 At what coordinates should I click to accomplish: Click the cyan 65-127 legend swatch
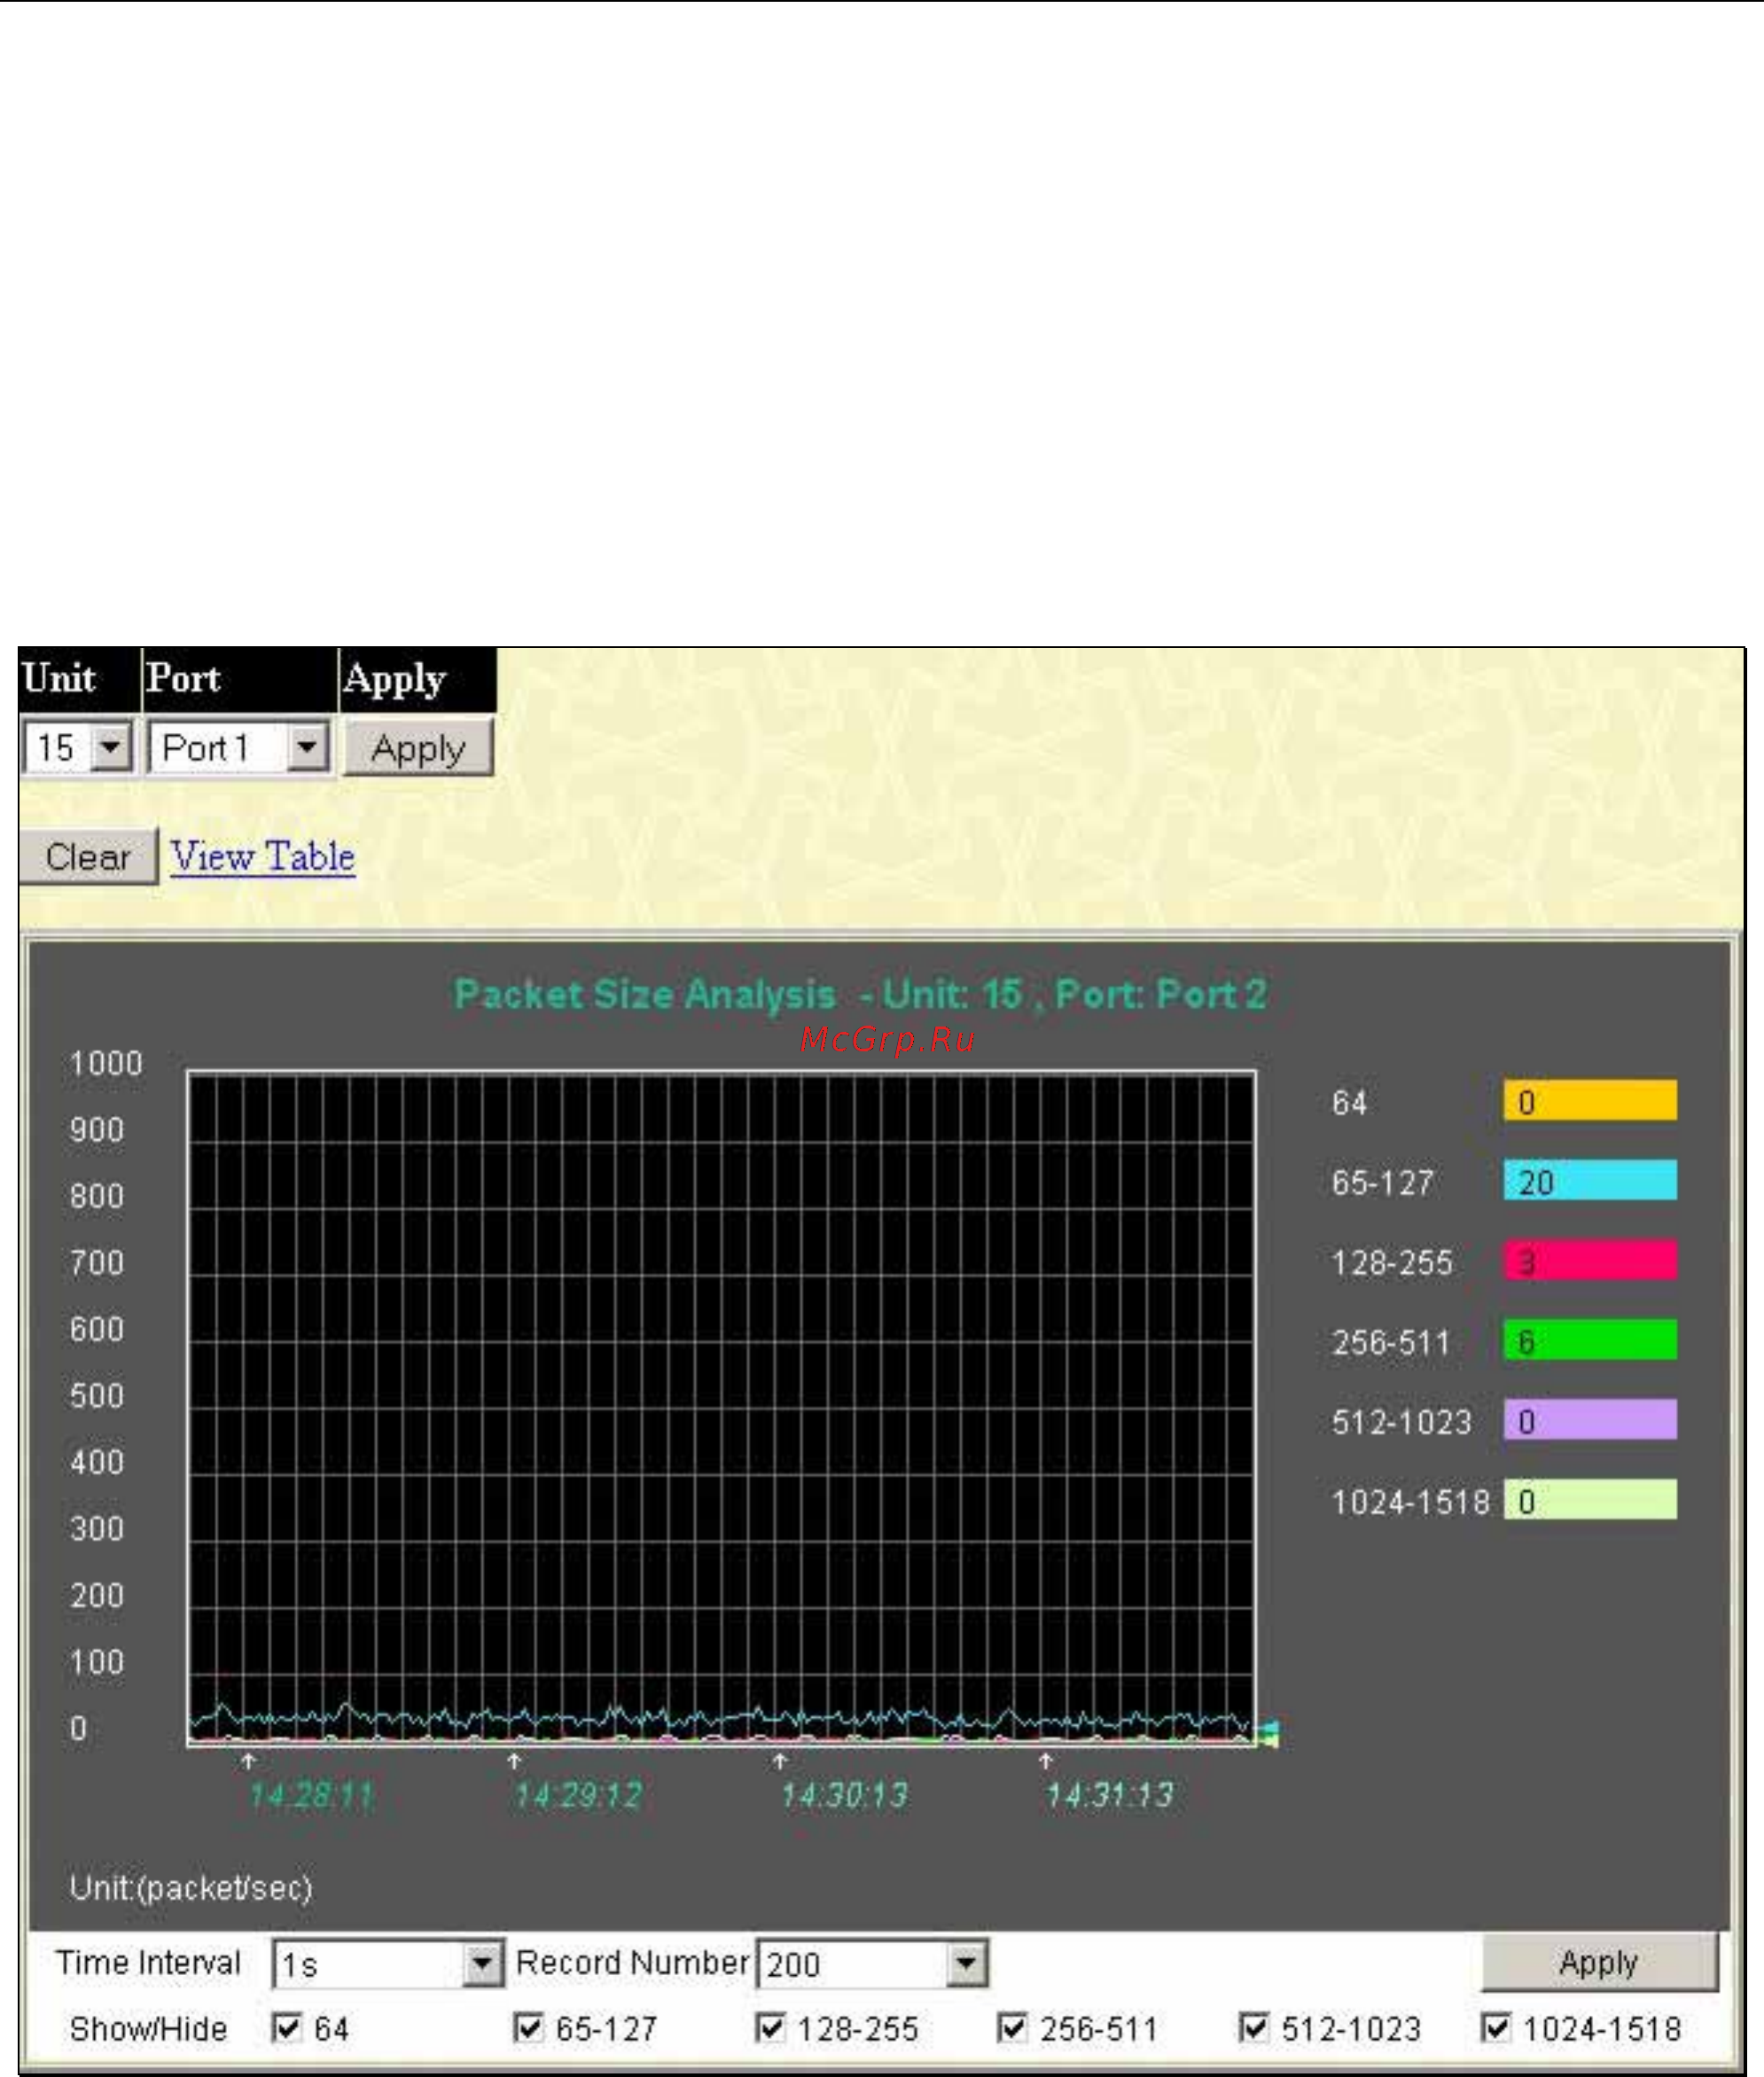tap(1590, 1180)
